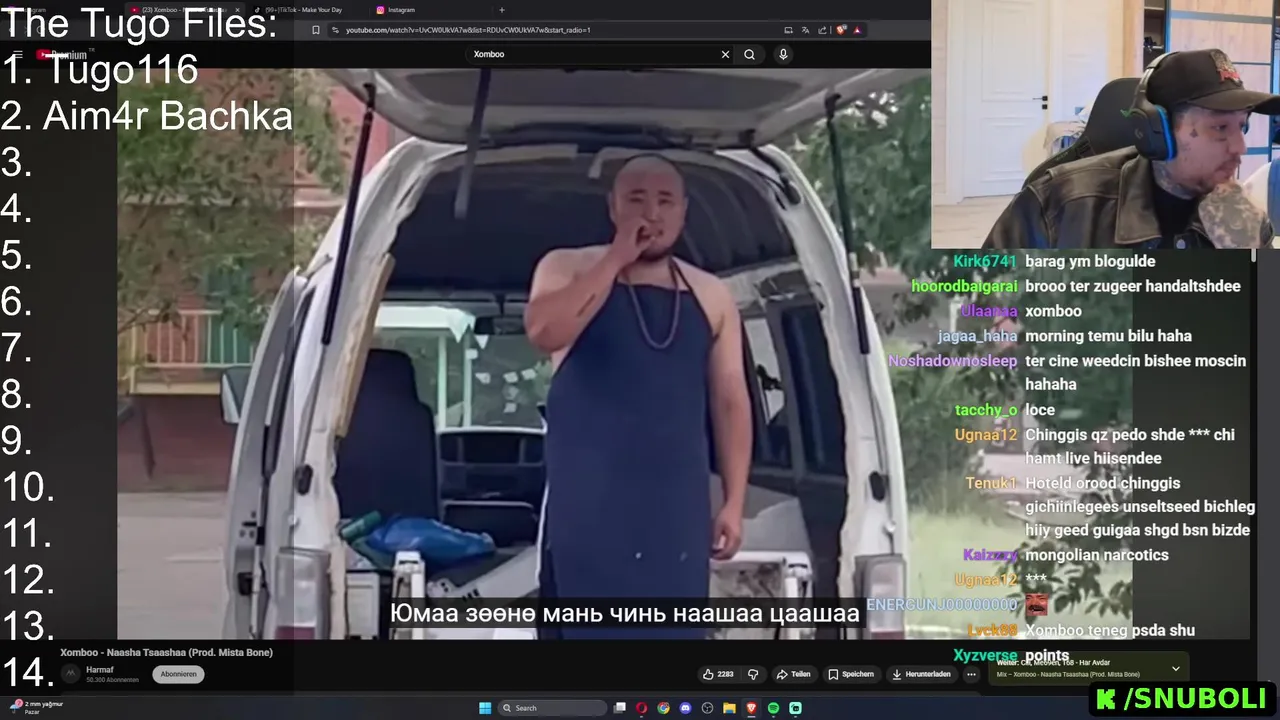
Task: Open more actions three-dot menu under video
Action: [970, 674]
